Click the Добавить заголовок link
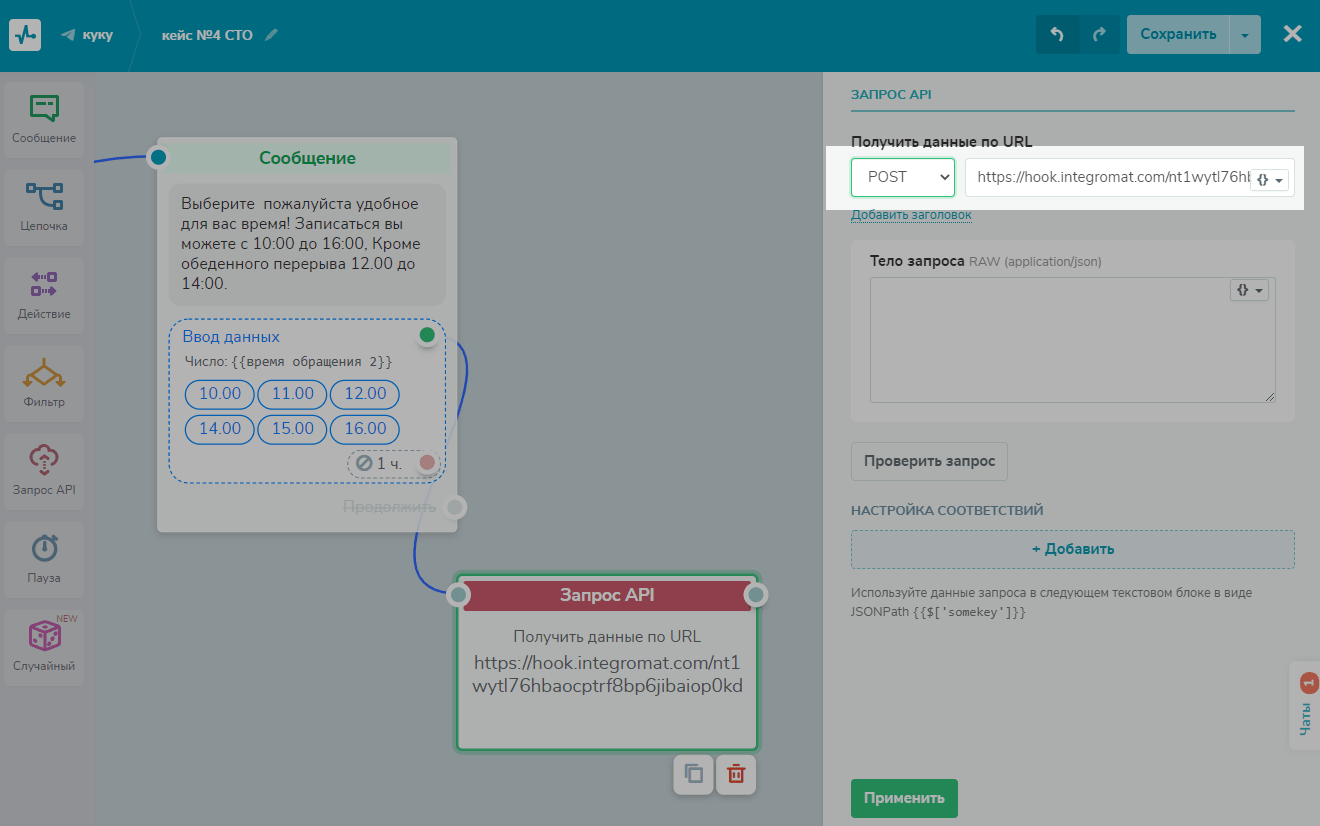Viewport: 1320px width, 826px height. [x=911, y=215]
